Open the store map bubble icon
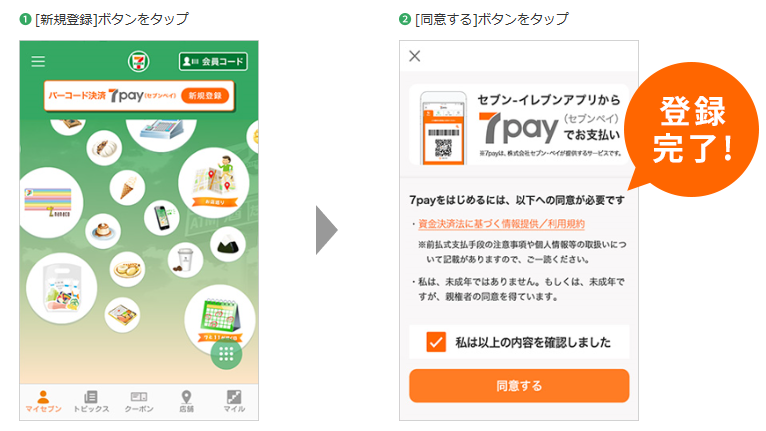 coord(213,183)
